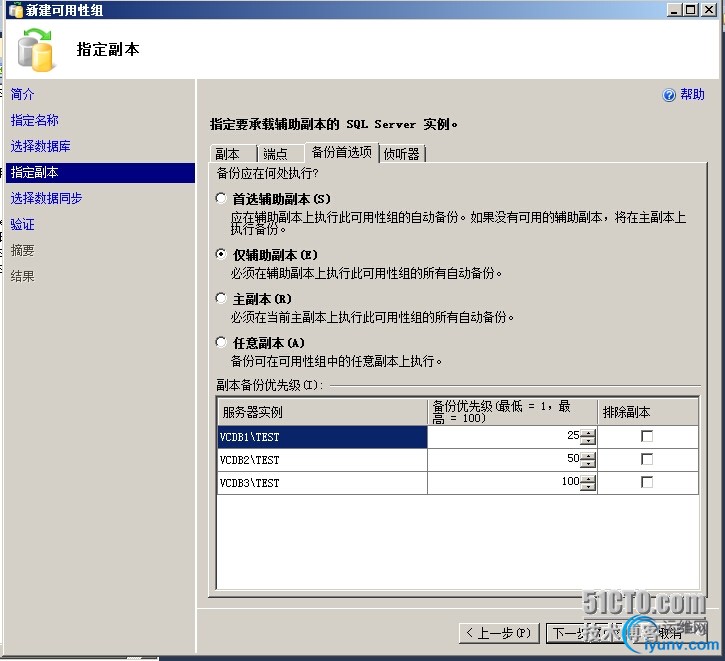The image size is (725, 661).
Task: Check exclude replica for VCDB2\TEST
Action: (x=647, y=459)
